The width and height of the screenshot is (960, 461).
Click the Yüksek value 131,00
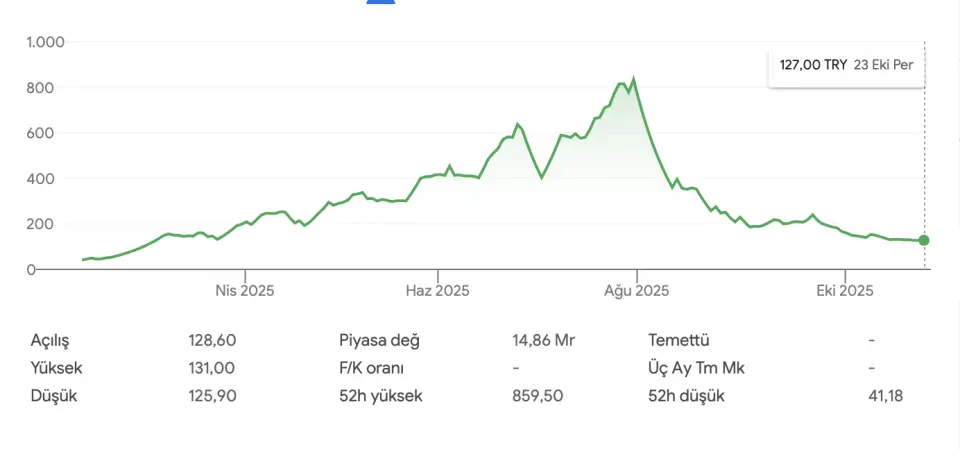[212, 368]
